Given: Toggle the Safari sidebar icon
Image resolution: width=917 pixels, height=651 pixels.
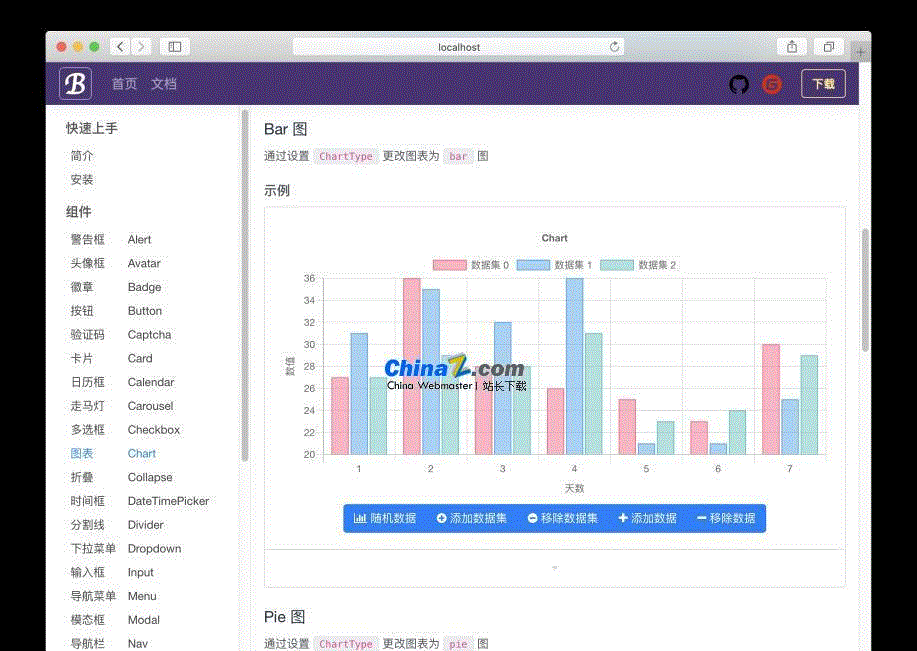Looking at the screenshot, I should point(174,47).
